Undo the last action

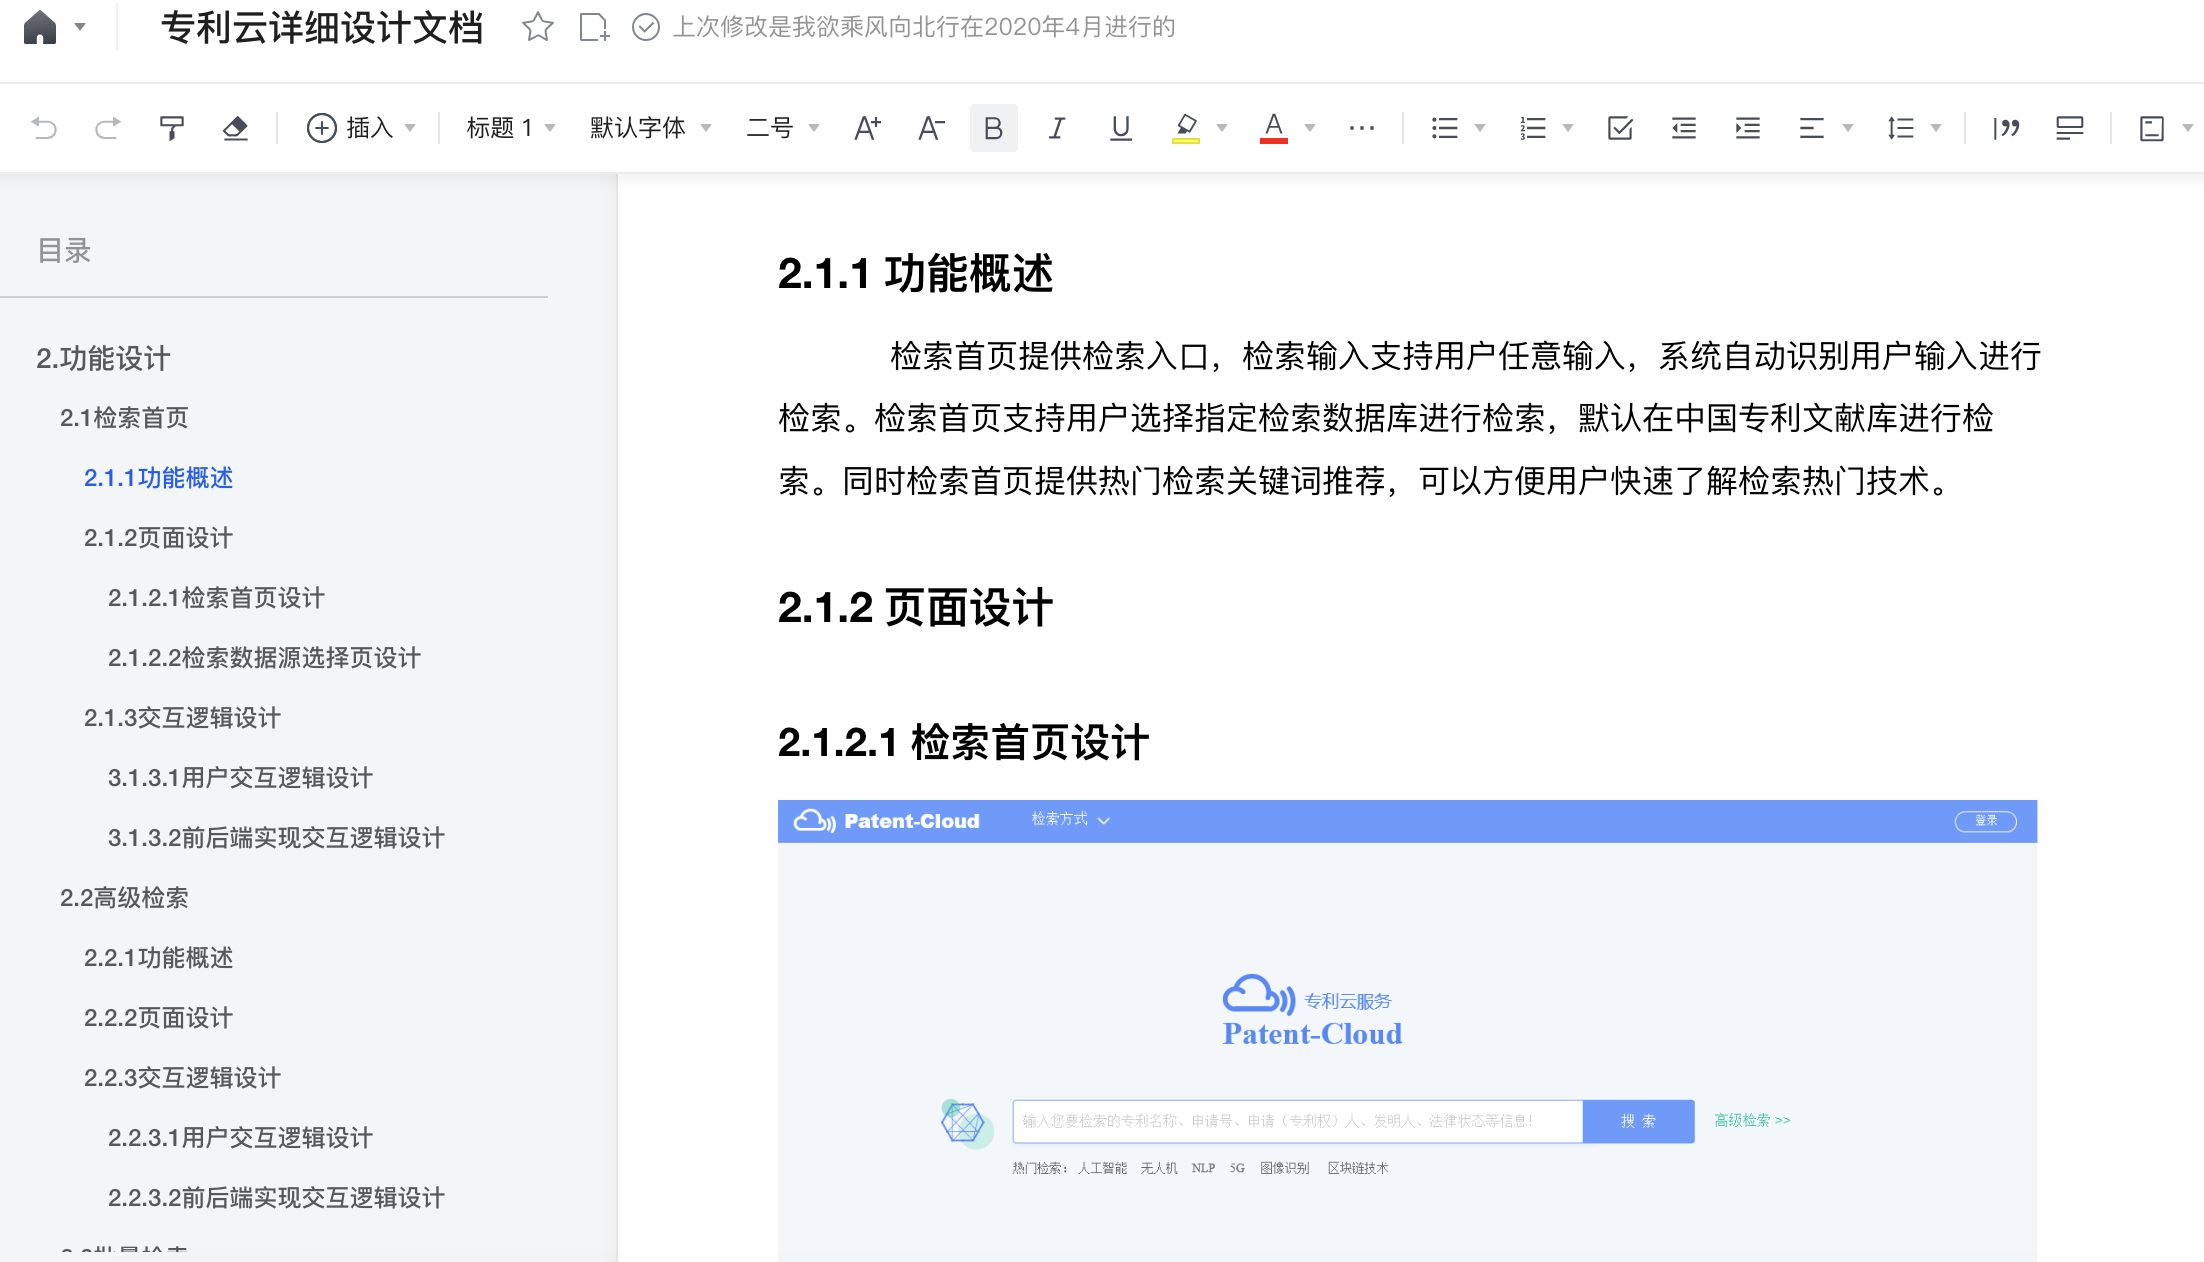click(x=44, y=128)
